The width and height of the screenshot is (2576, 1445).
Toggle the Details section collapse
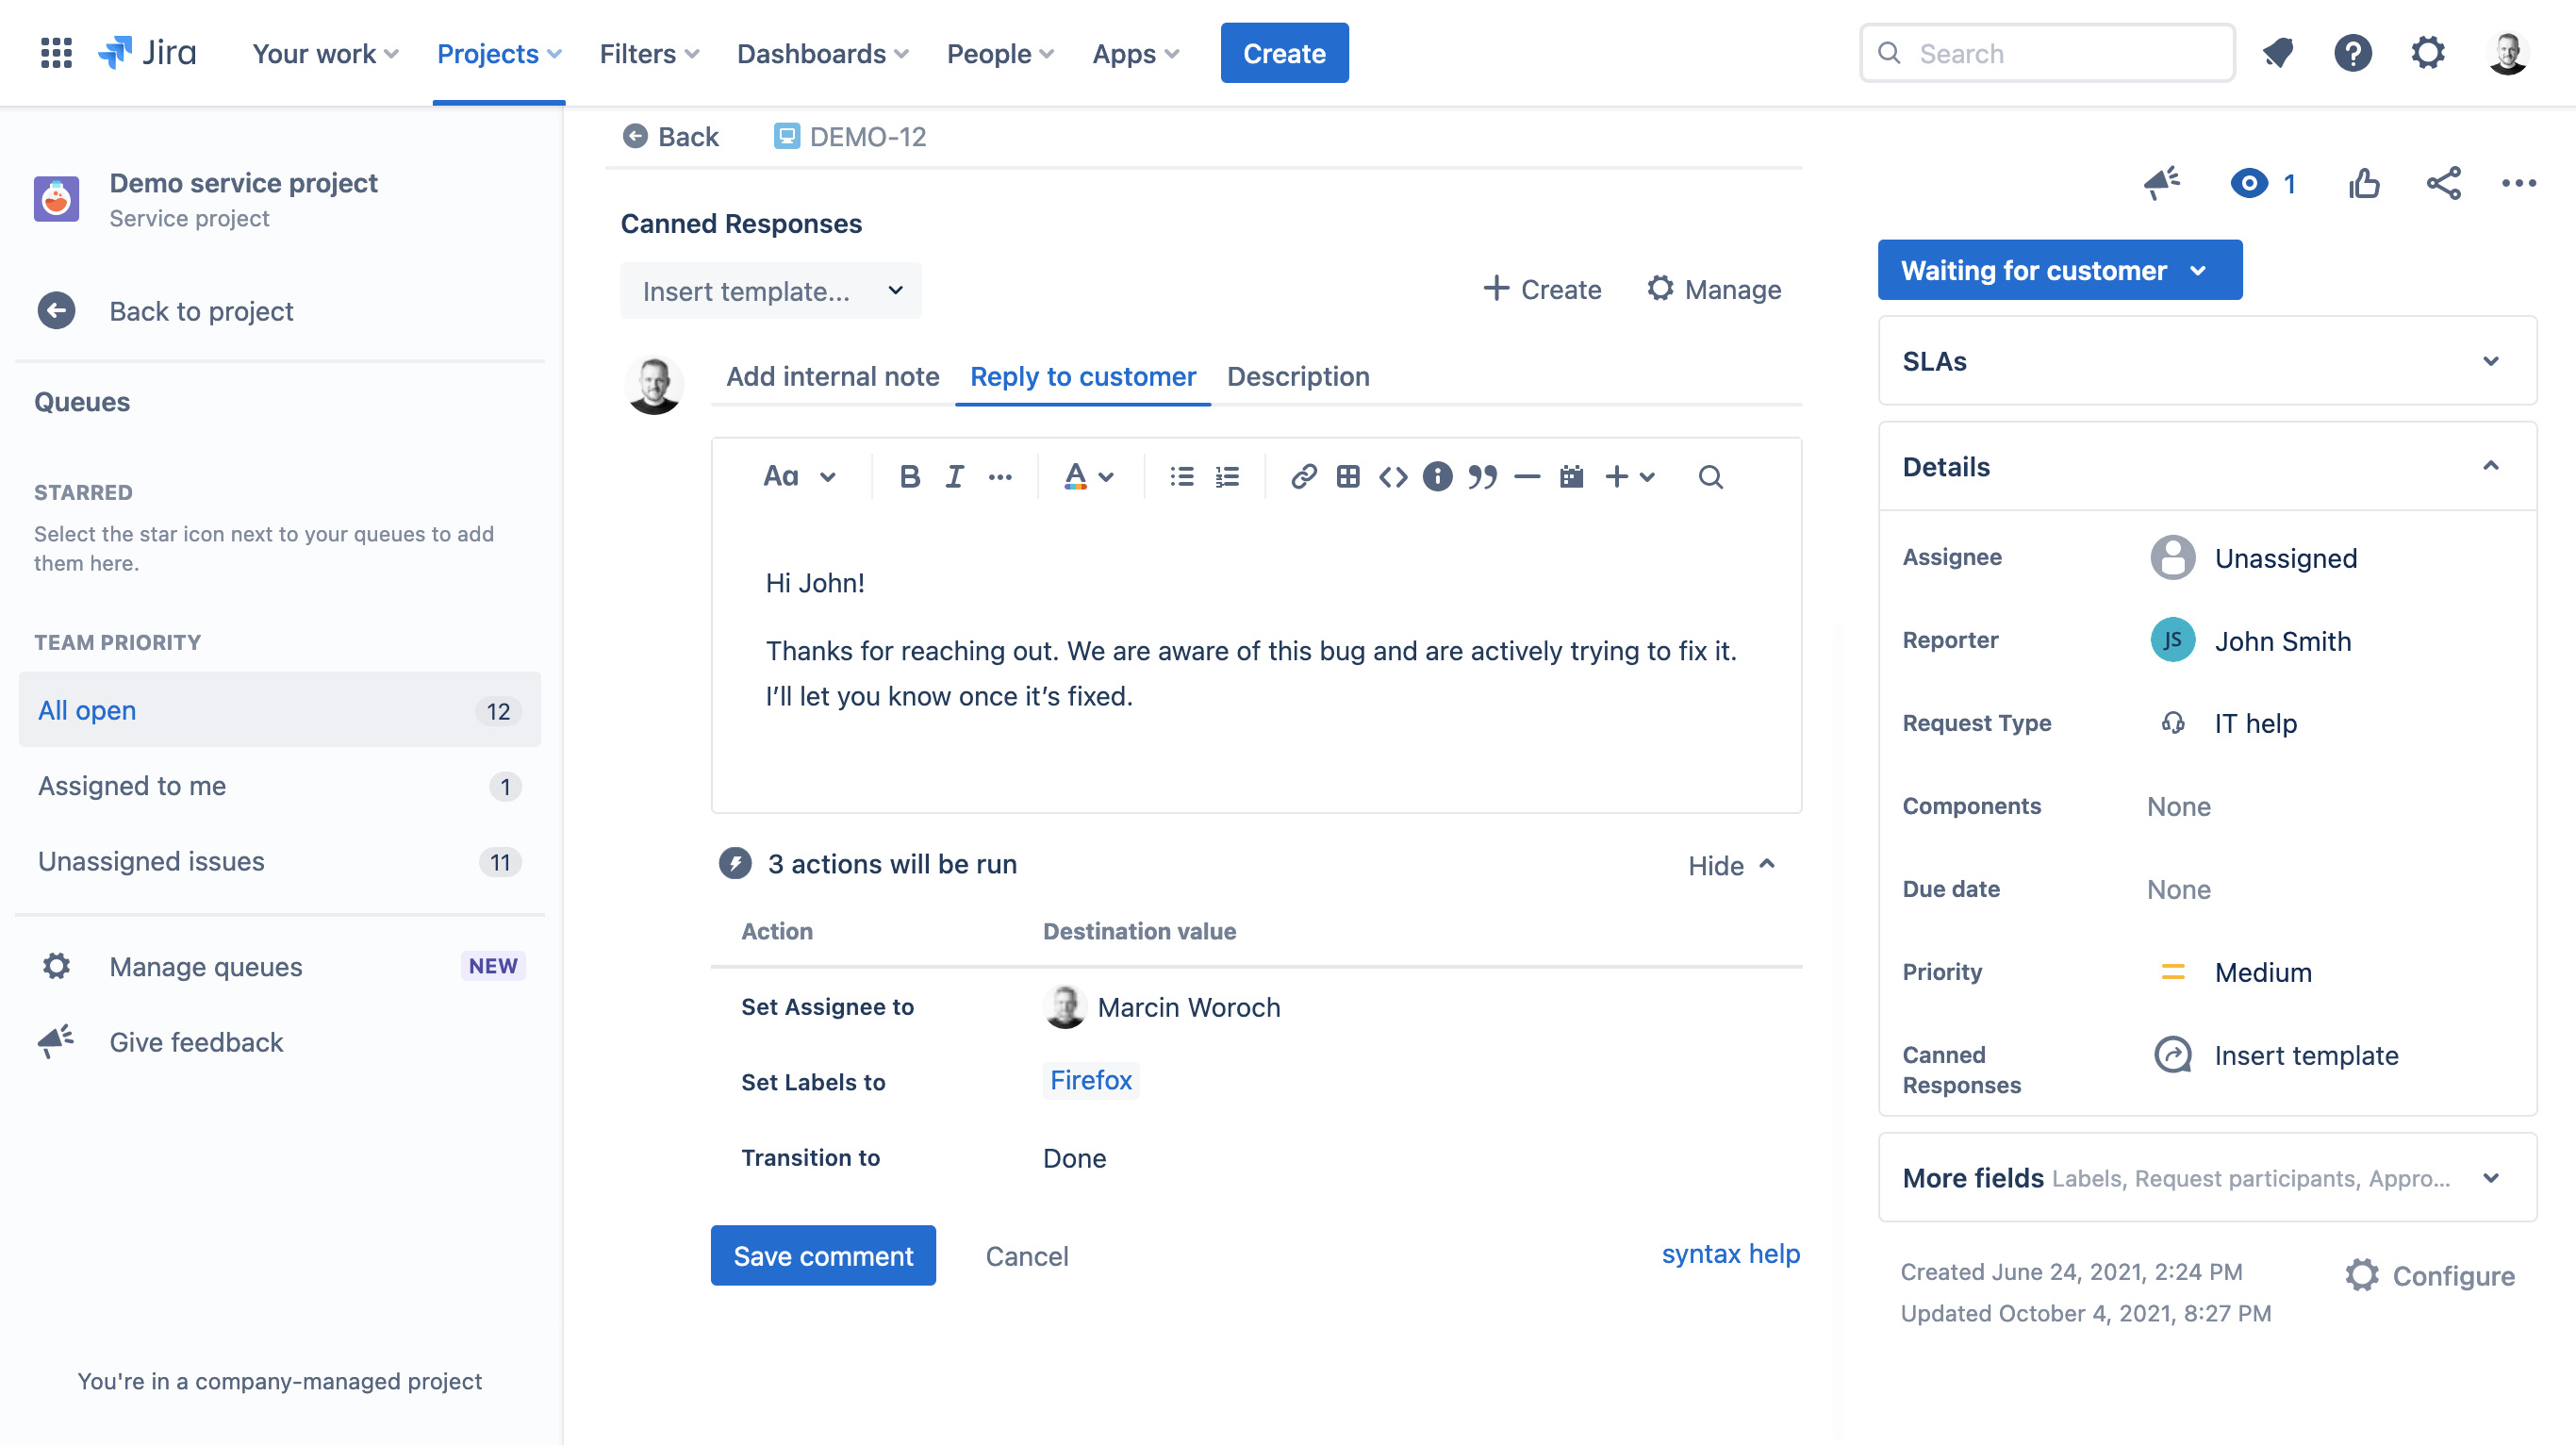(x=2489, y=468)
